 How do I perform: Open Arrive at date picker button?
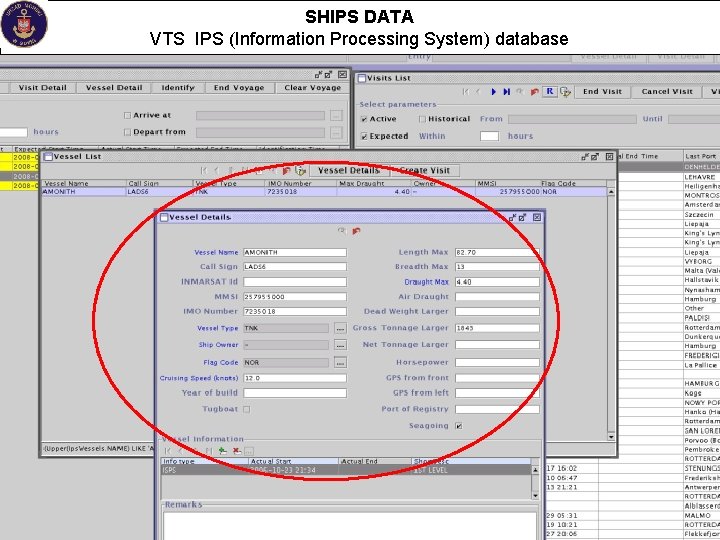(336, 115)
